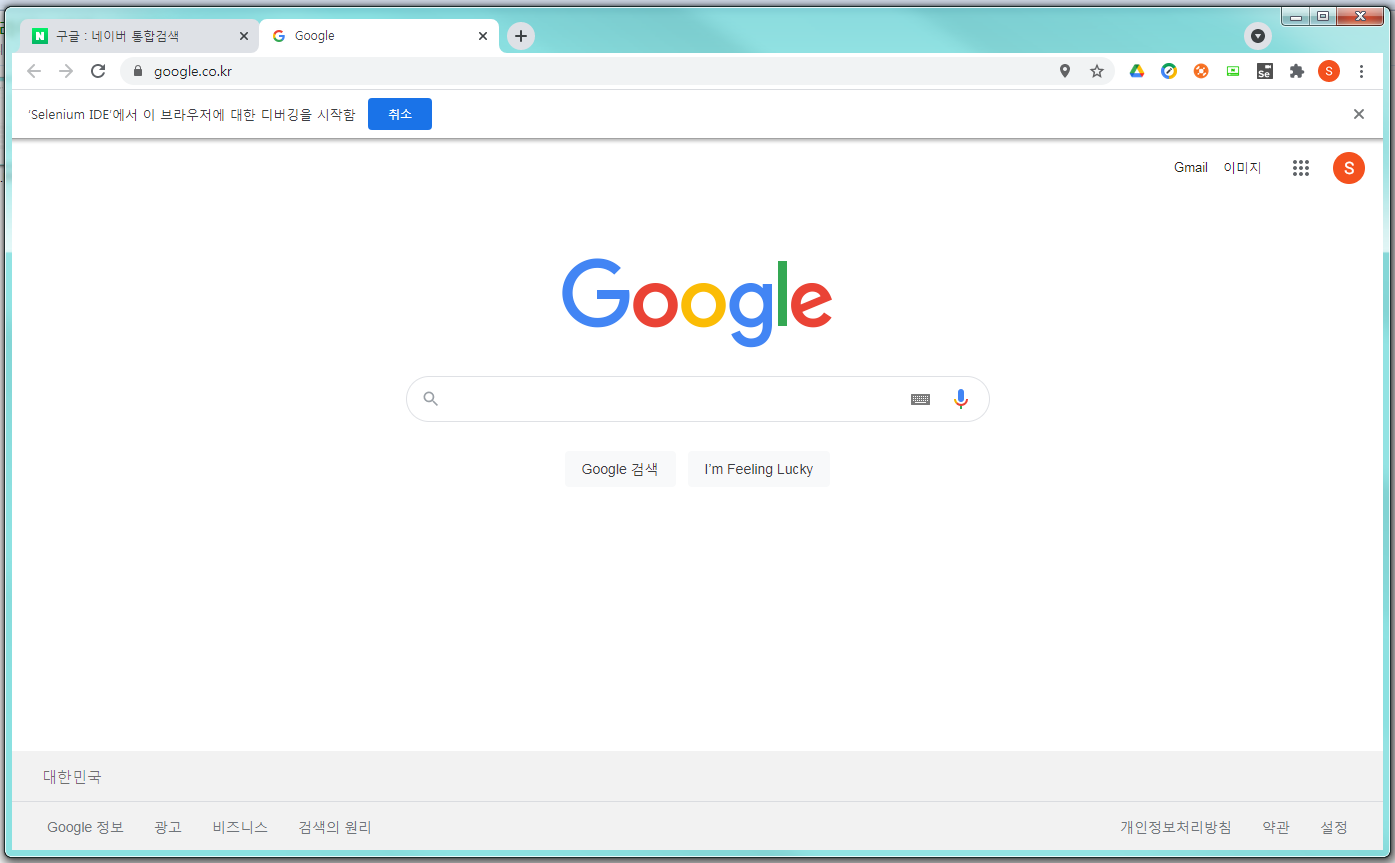Click the browser forward arrow
The image size is (1395, 863).
(x=66, y=71)
